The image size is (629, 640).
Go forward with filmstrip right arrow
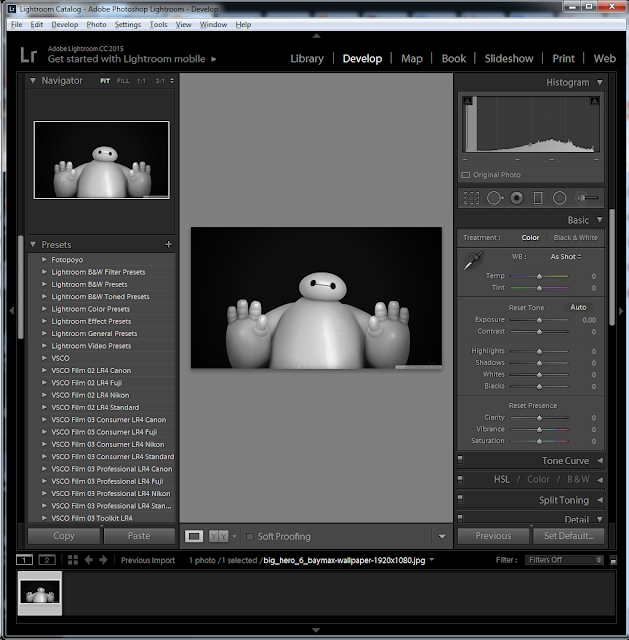pos(103,560)
